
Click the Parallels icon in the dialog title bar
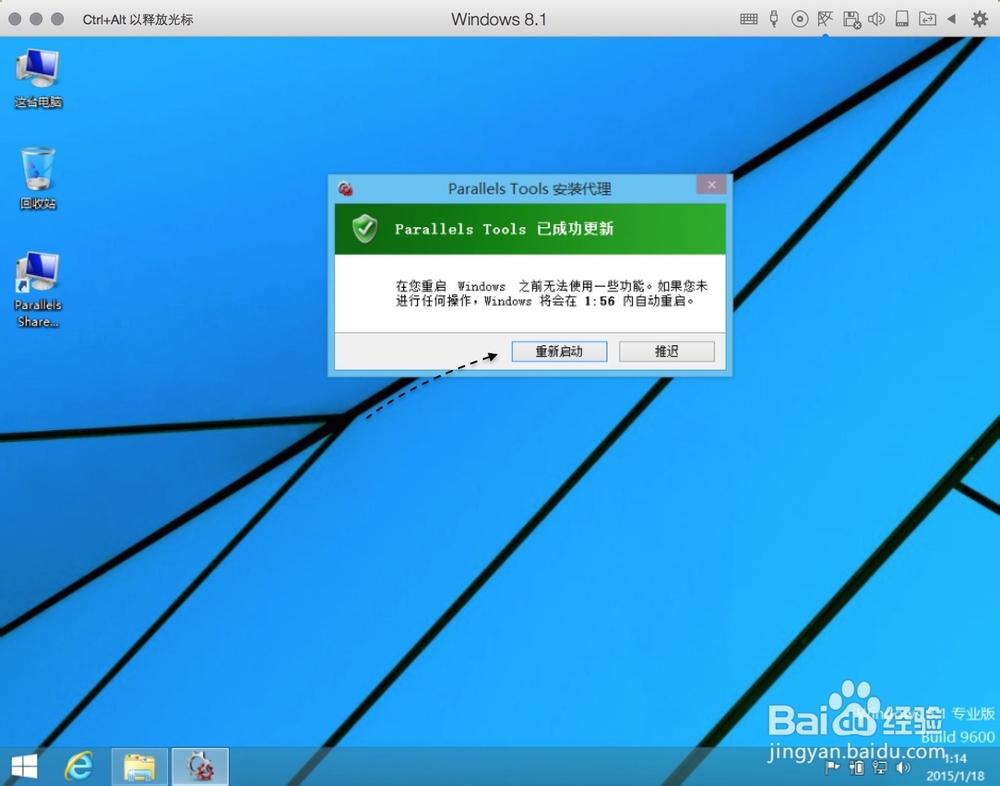coord(346,188)
